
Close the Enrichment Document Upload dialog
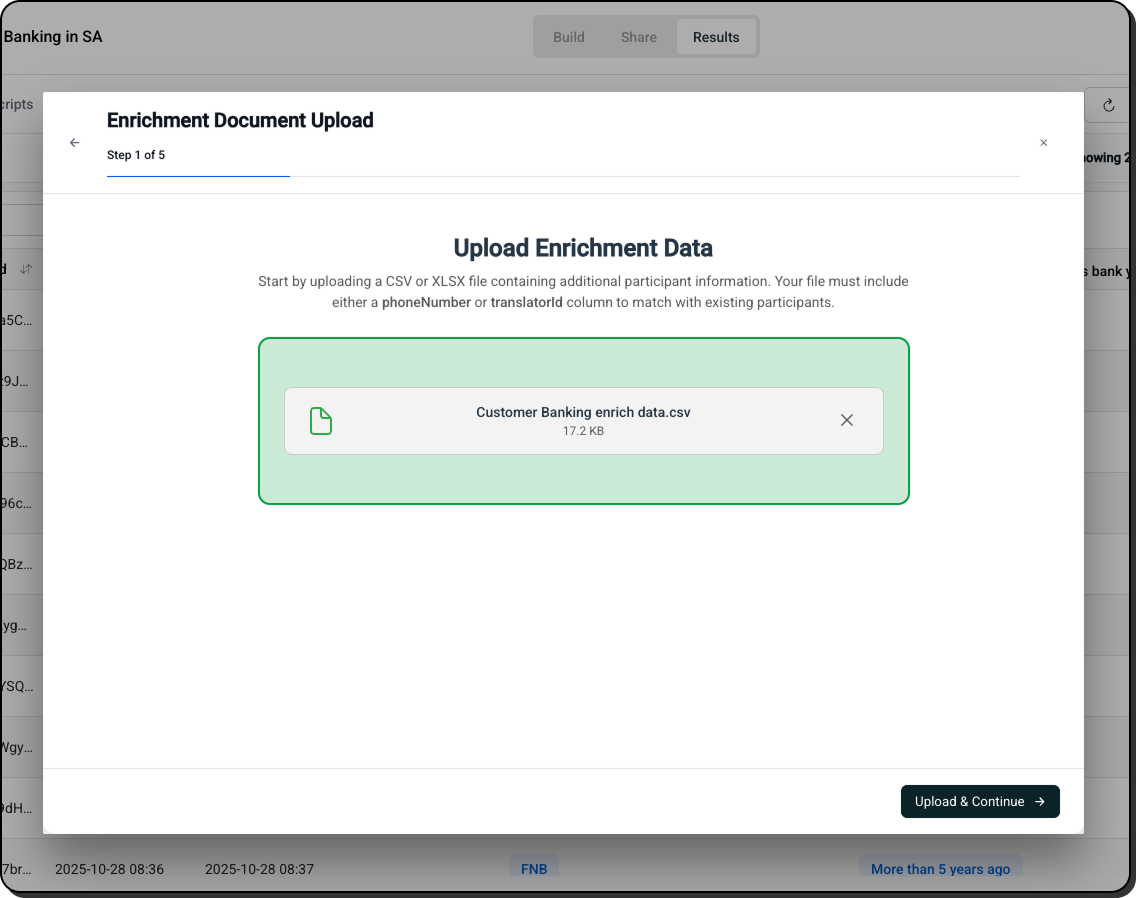[1043, 143]
